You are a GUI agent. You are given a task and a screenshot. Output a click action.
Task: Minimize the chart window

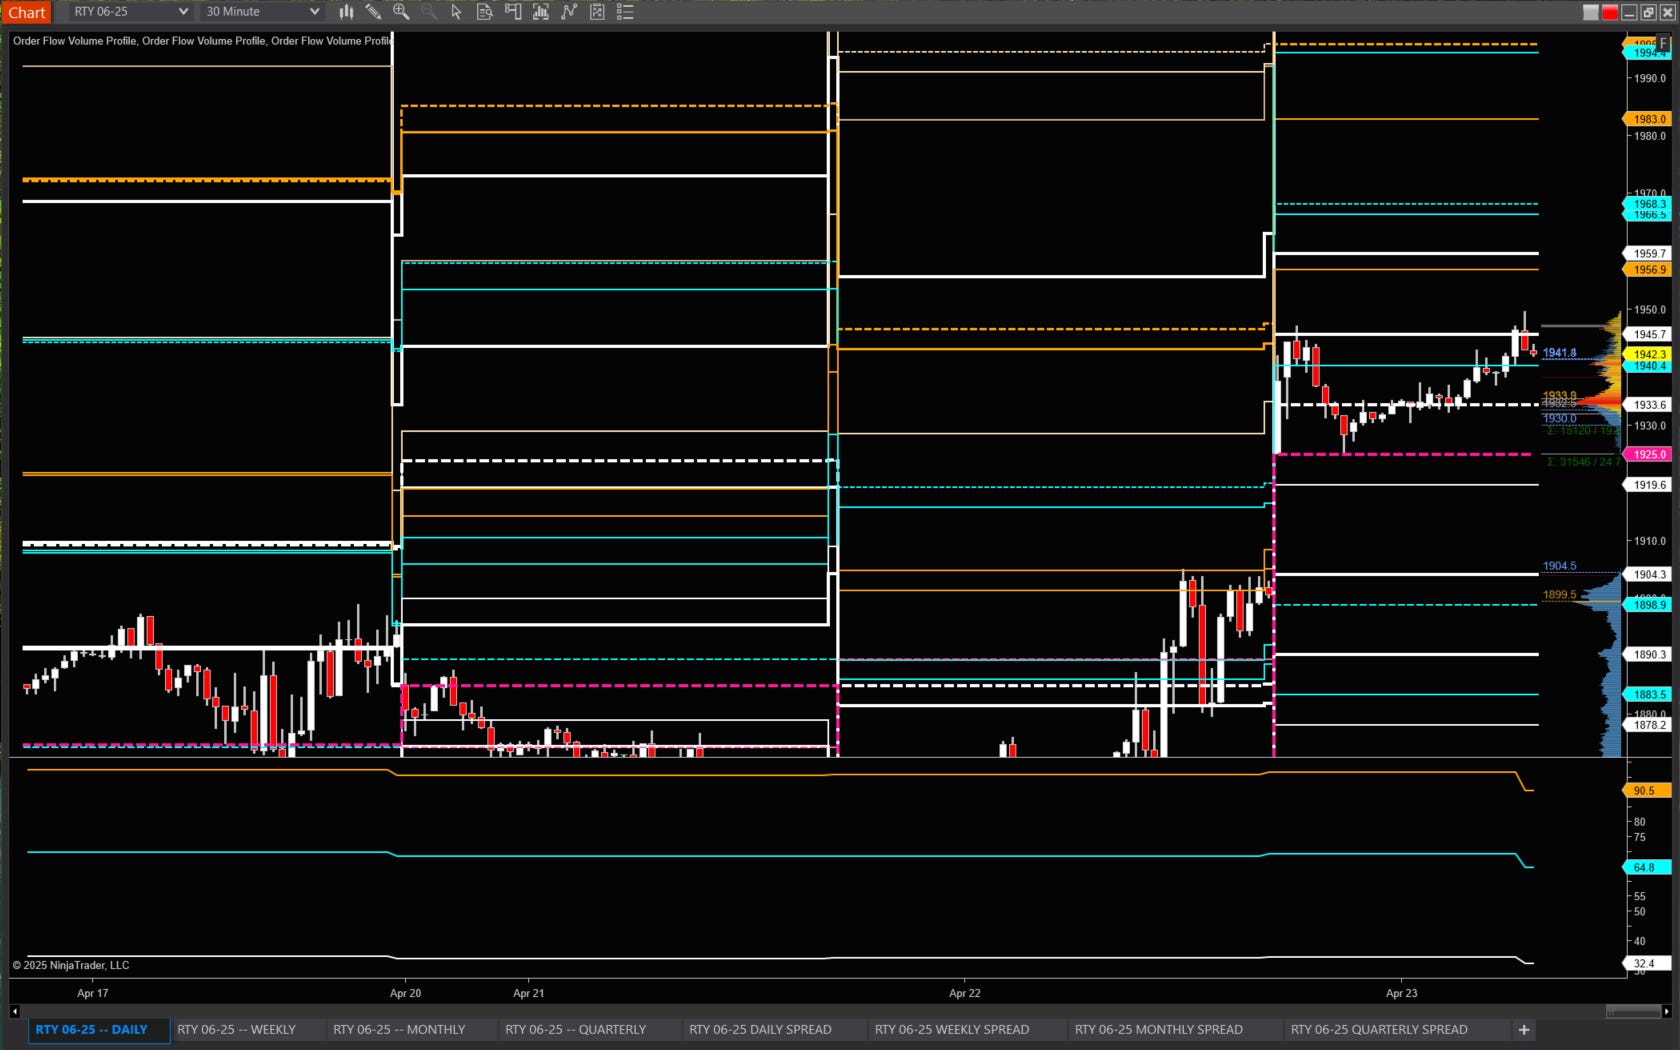coord(1629,12)
